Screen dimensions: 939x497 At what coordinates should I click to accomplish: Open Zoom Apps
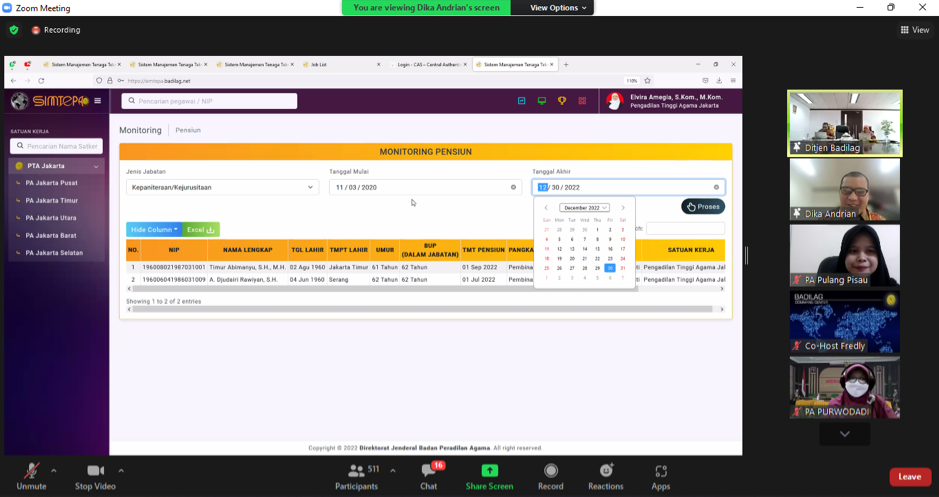pyautogui.click(x=660, y=471)
